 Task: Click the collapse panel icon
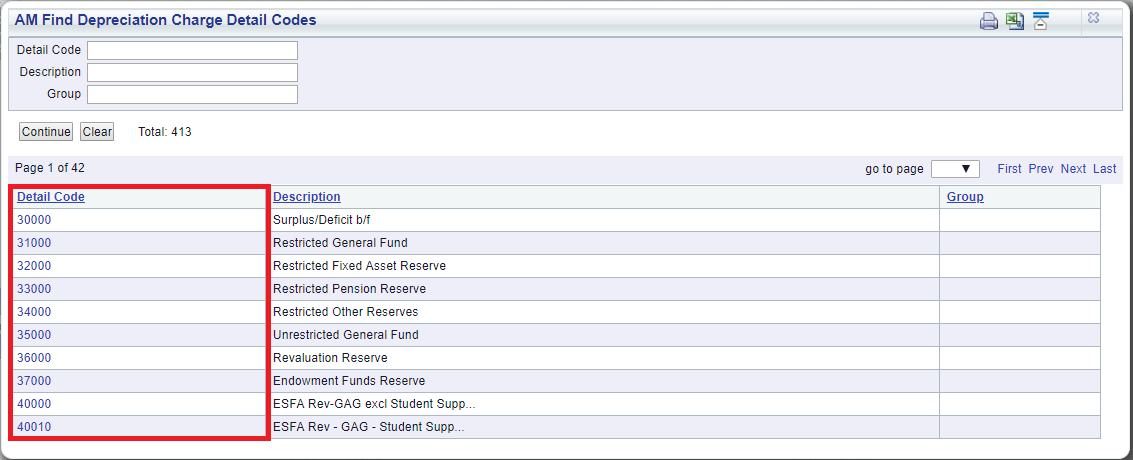[x=1041, y=21]
